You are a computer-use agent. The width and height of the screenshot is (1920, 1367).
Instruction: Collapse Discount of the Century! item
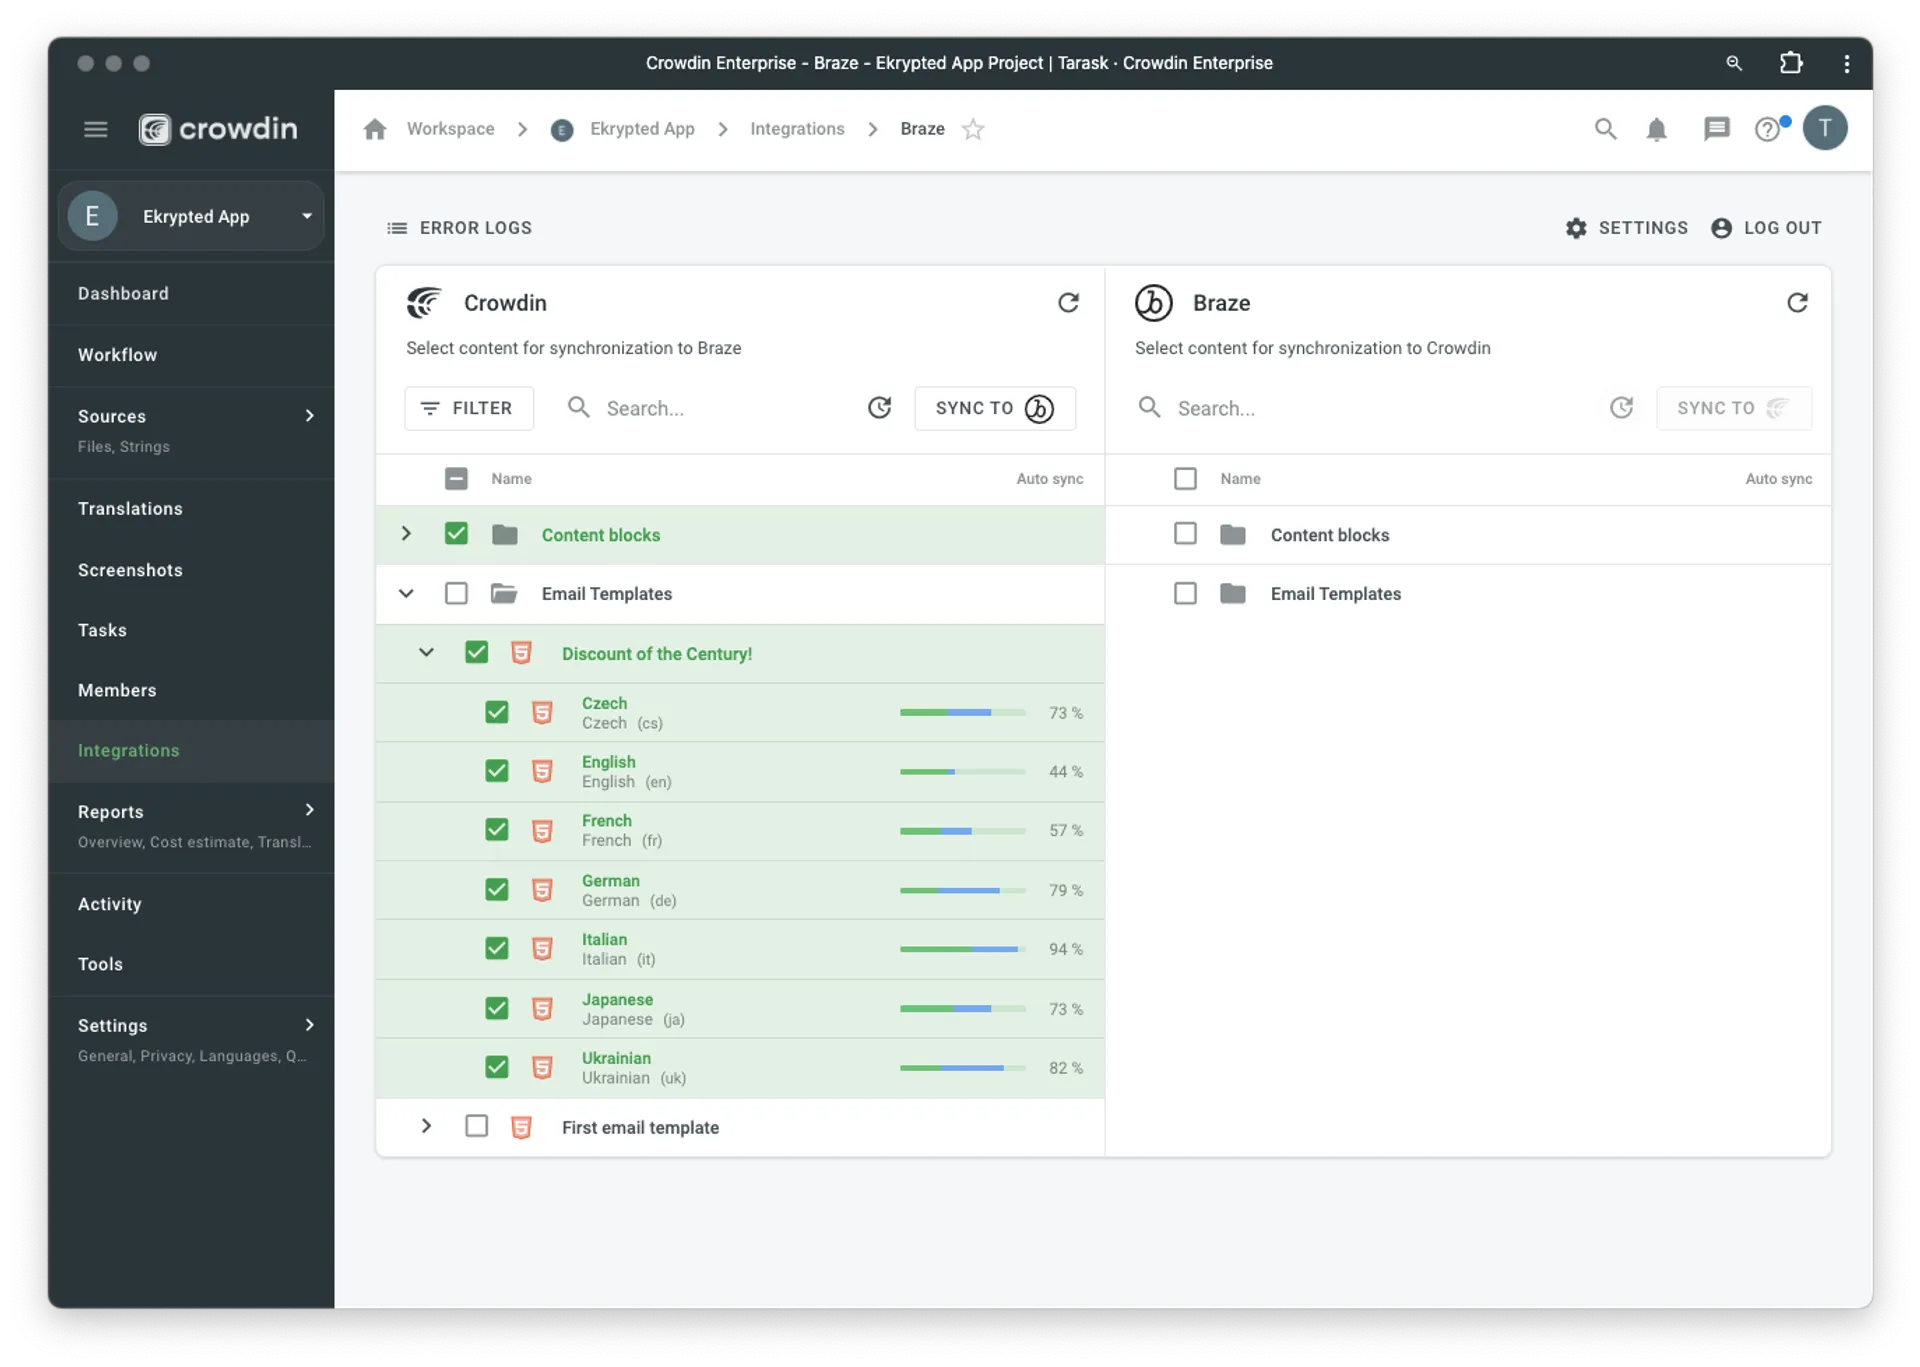[426, 653]
